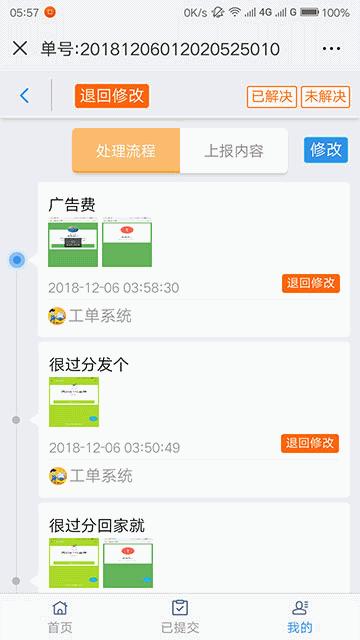Screen dimensions: 360x640
Task: Open the second screenshot thumbnail under 广告费
Action: point(127,242)
